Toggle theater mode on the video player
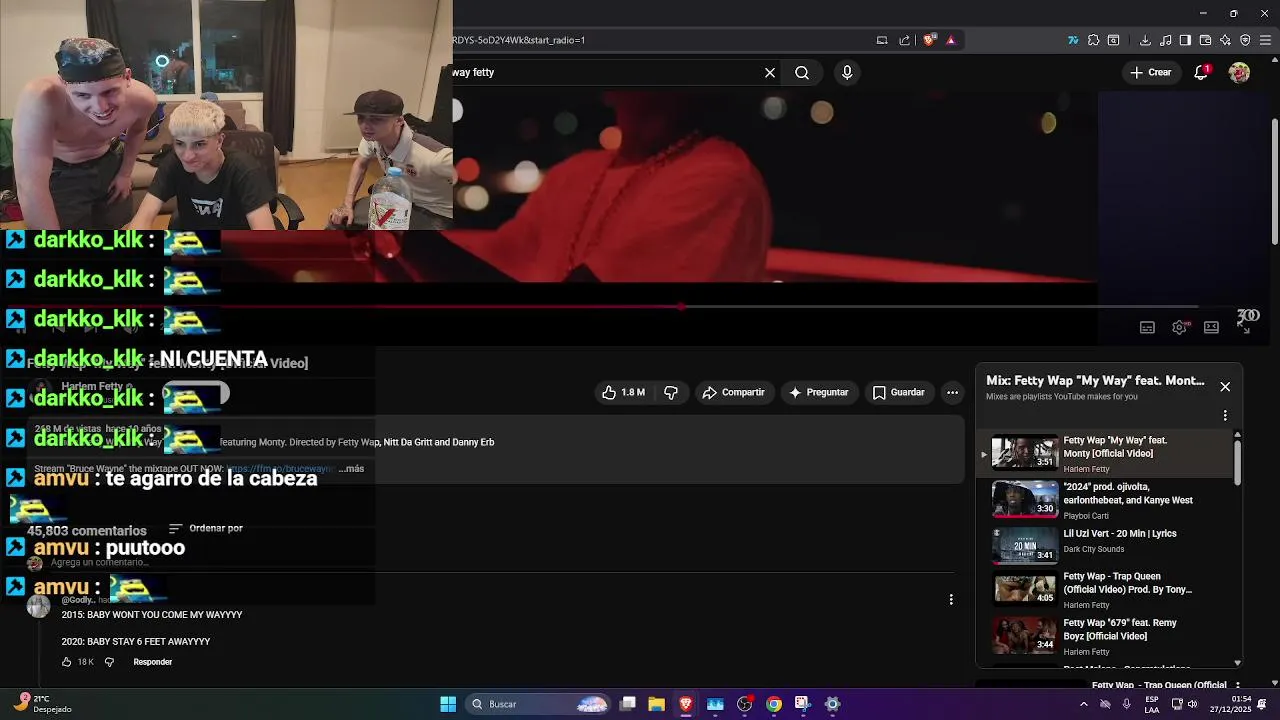1280x720 pixels. [1211, 327]
